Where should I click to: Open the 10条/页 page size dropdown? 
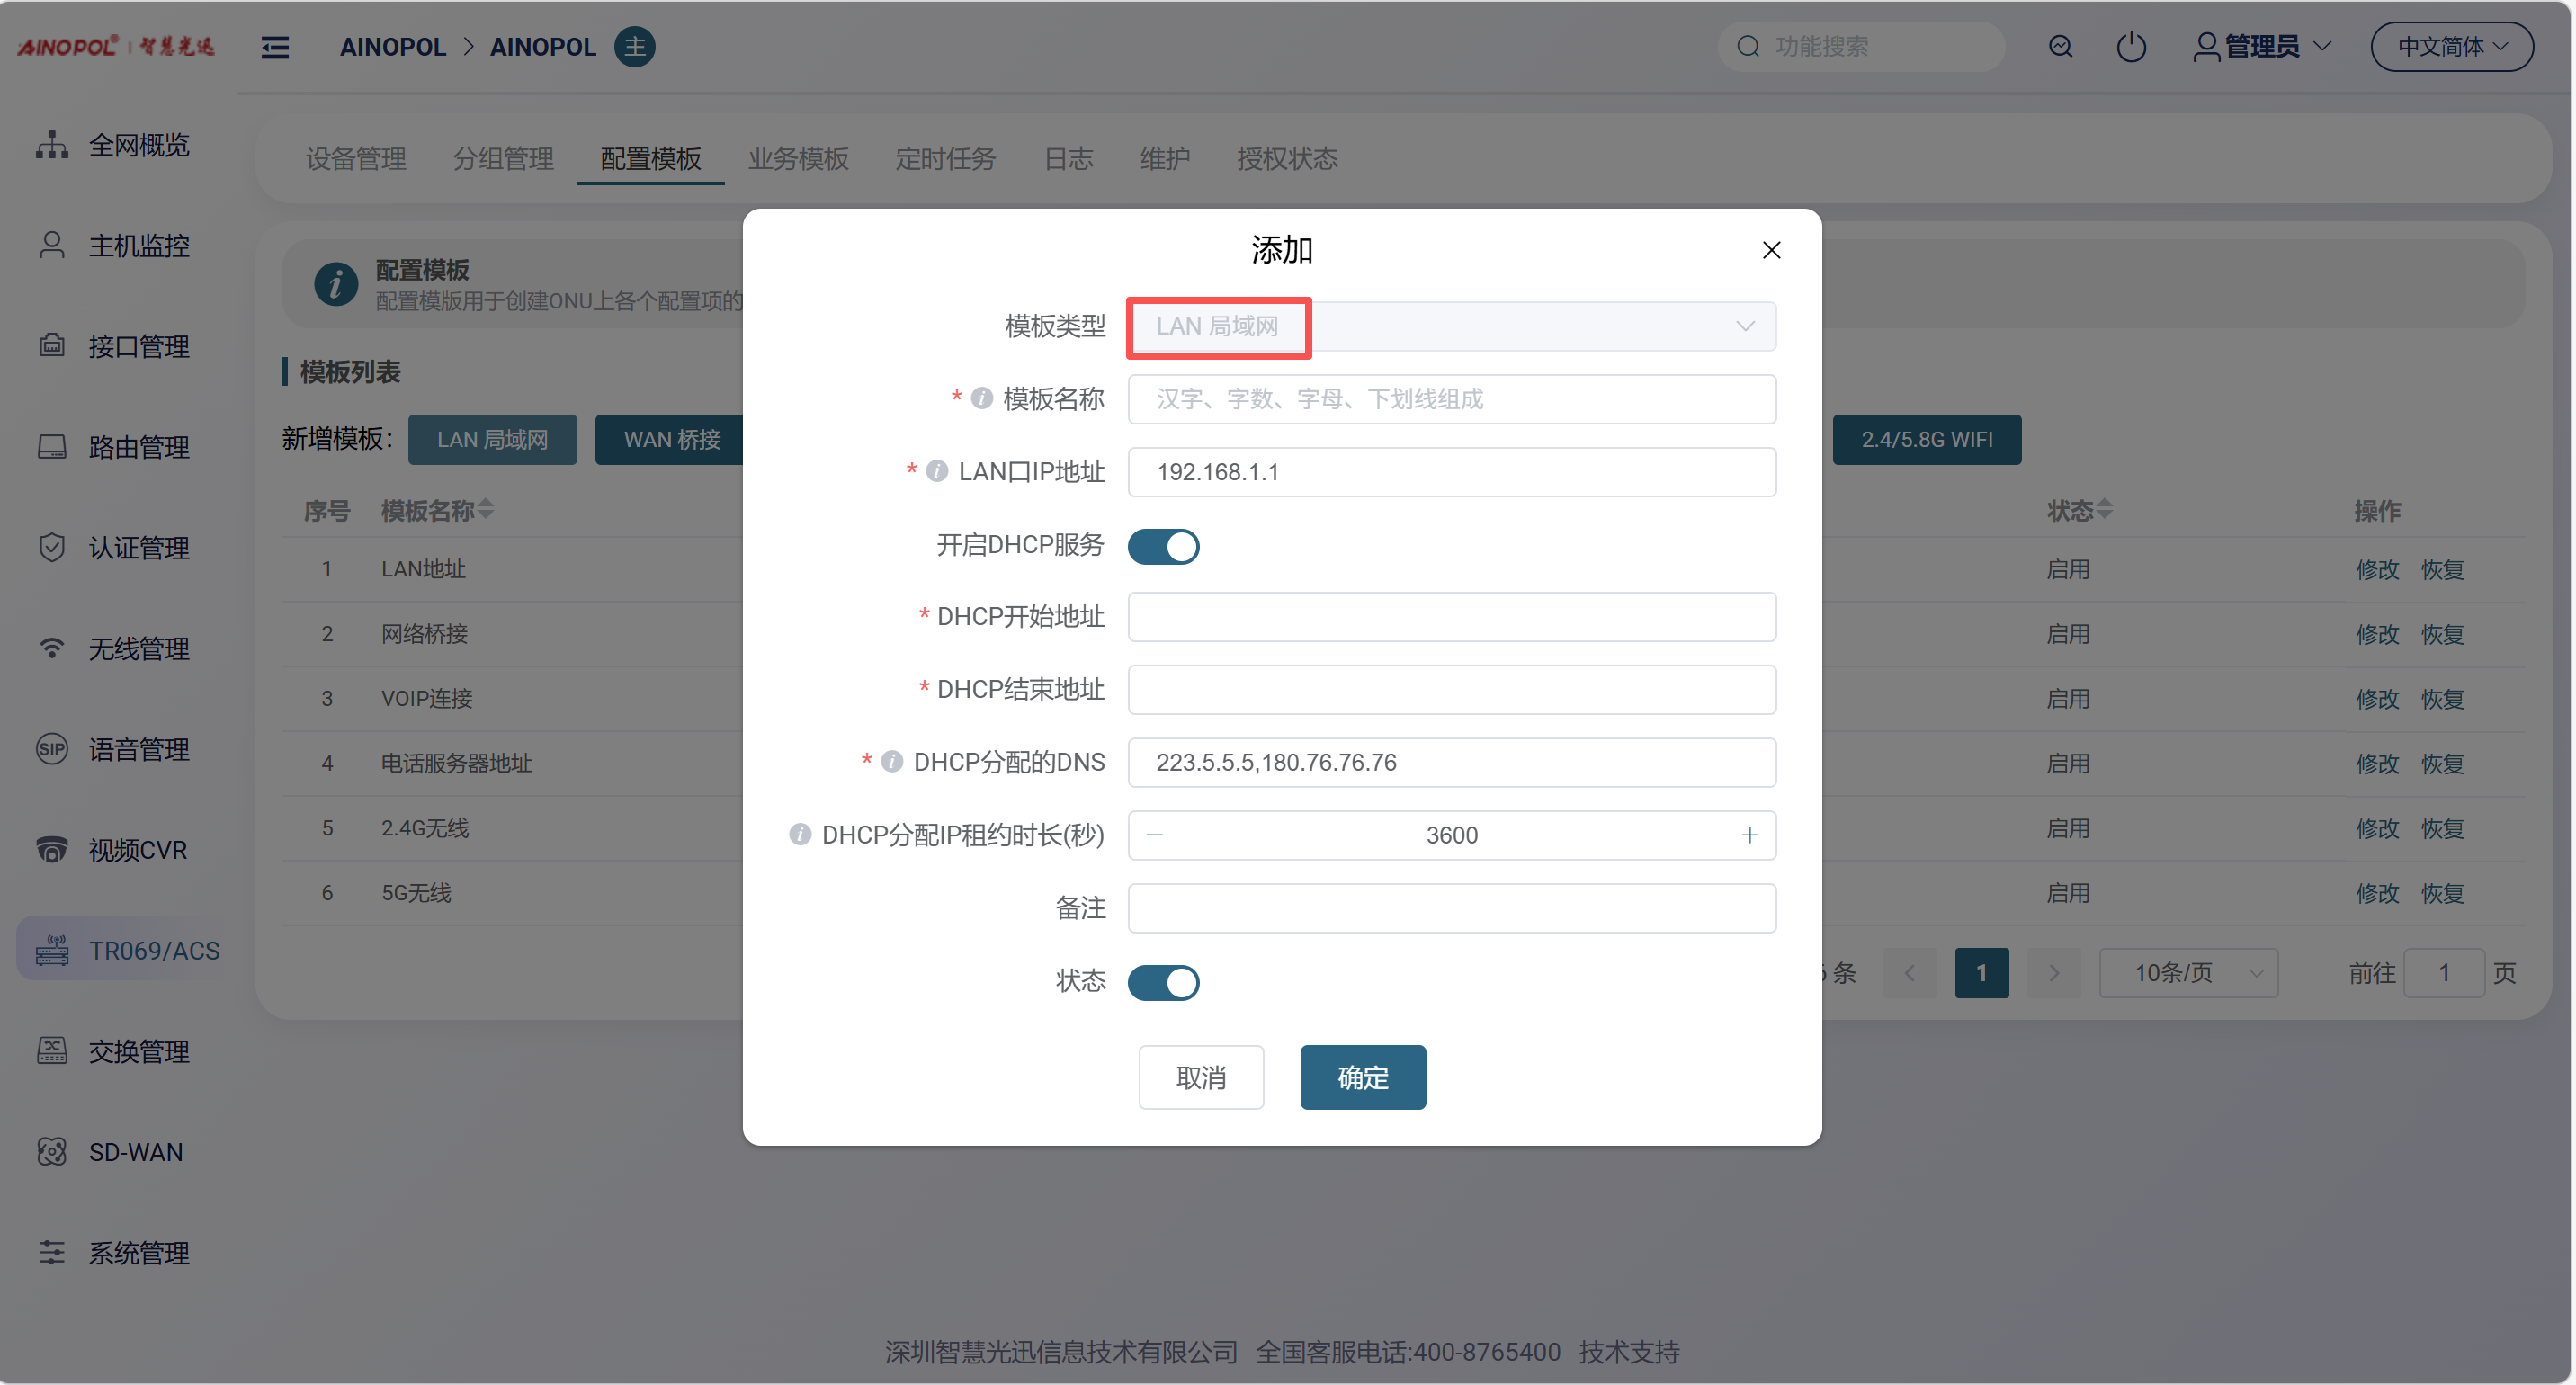[2188, 973]
